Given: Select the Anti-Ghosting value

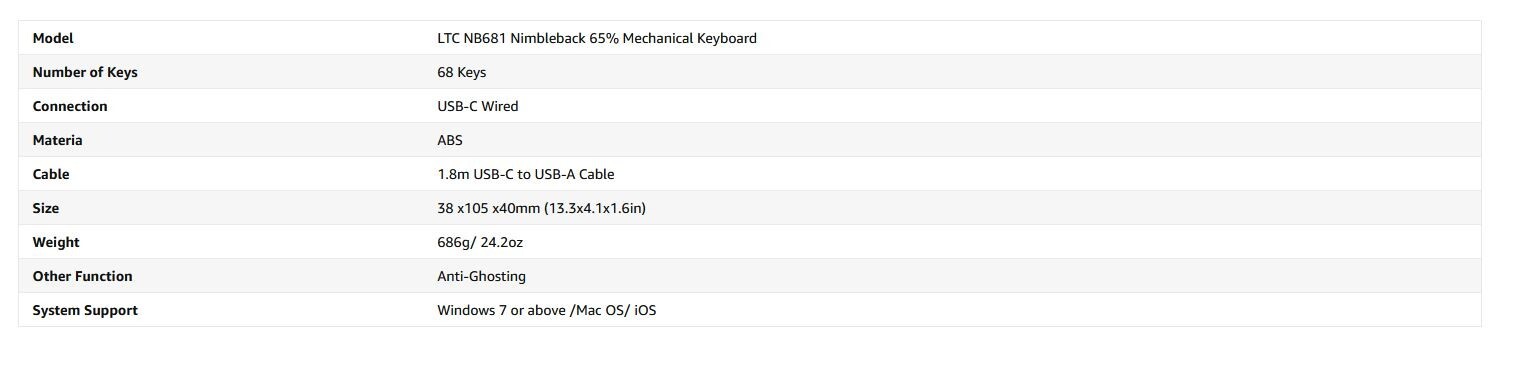Looking at the screenshot, I should [481, 276].
